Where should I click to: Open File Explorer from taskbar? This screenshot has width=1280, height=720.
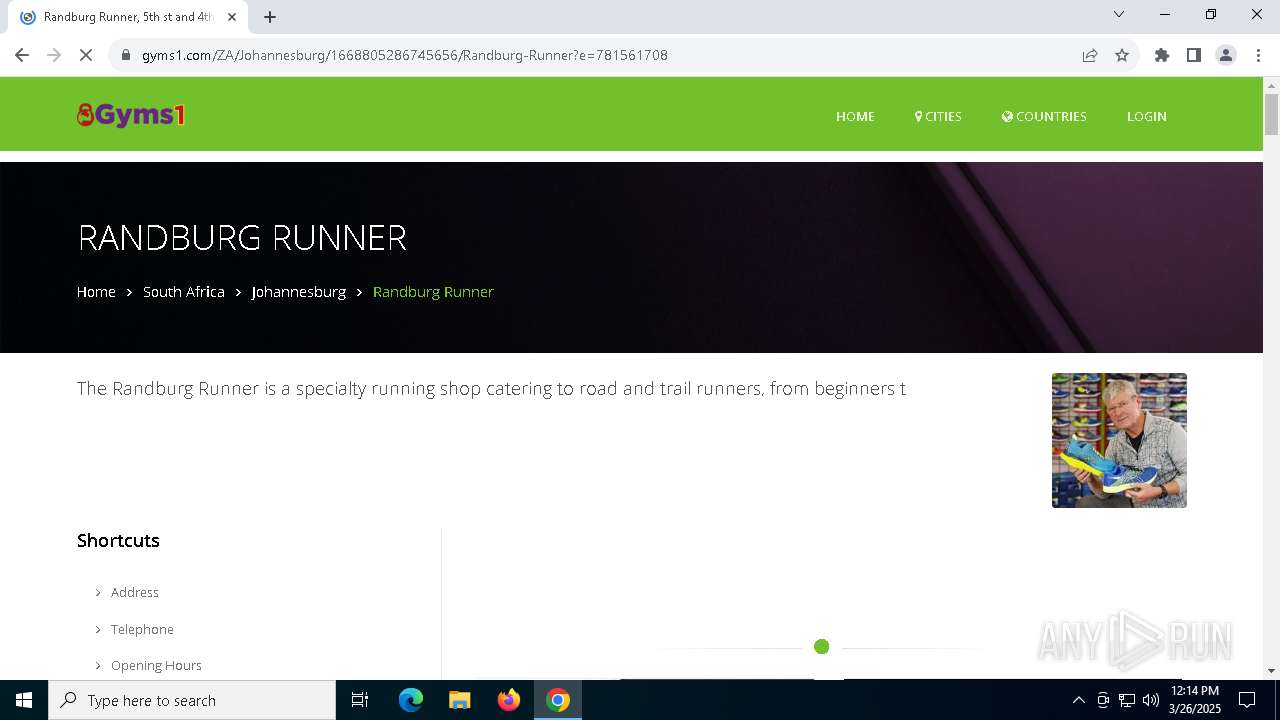[460, 700]
